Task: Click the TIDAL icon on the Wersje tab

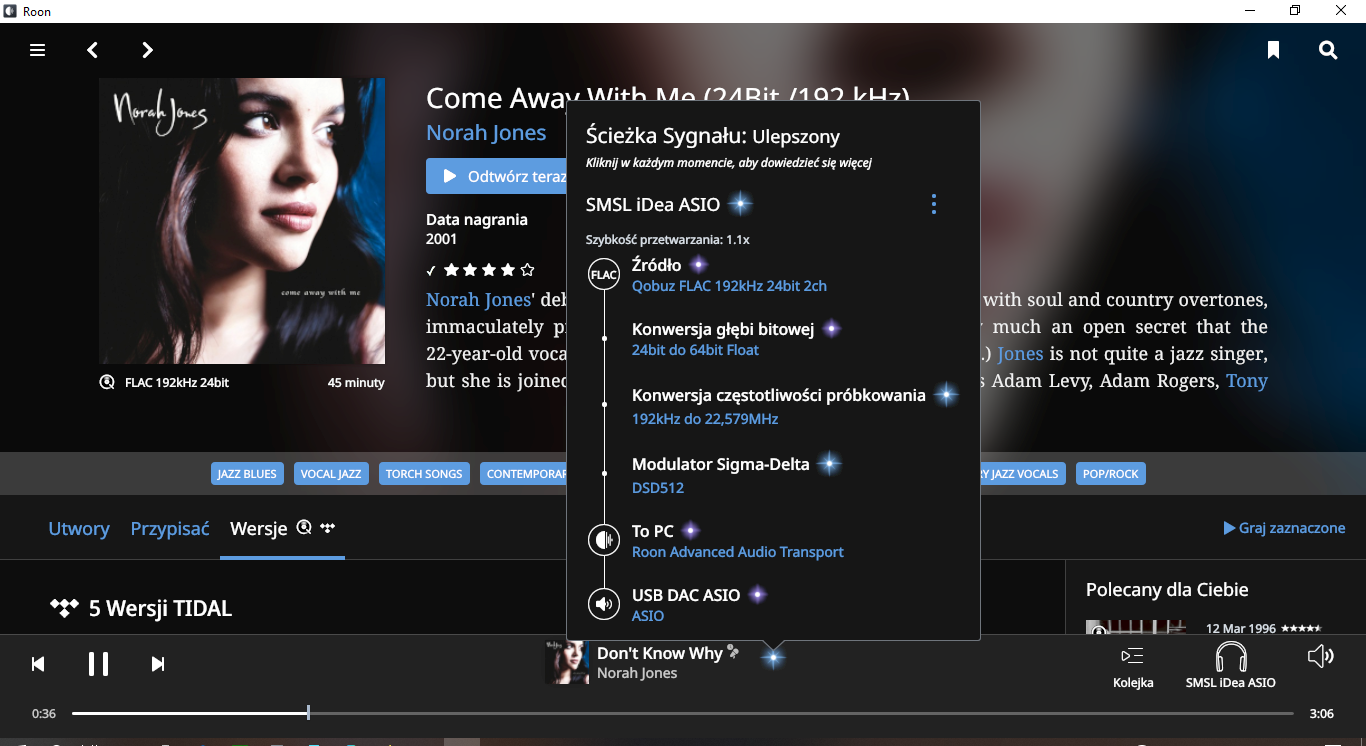Action: [328, 527]
